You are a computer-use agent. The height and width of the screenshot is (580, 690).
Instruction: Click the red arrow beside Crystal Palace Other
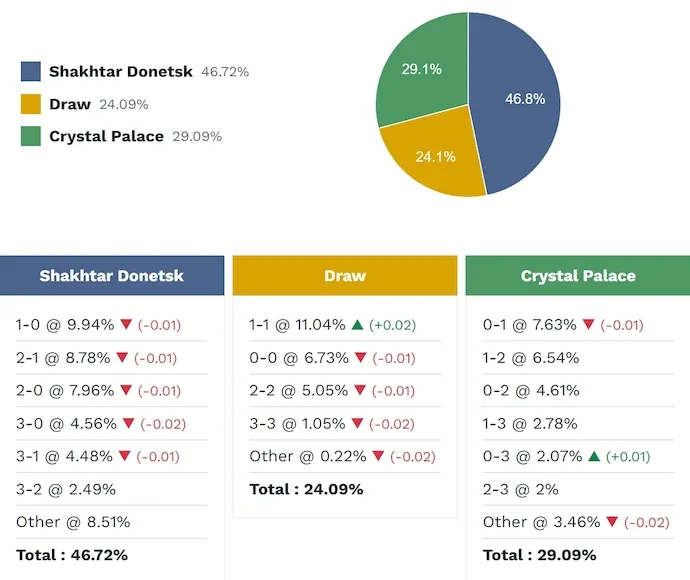[612, 522]
